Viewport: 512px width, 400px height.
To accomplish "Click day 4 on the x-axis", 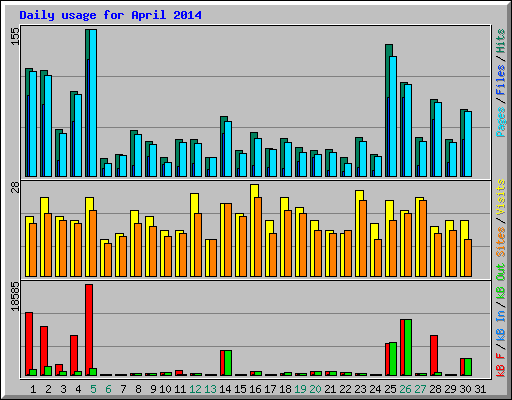I will (78, 389).
